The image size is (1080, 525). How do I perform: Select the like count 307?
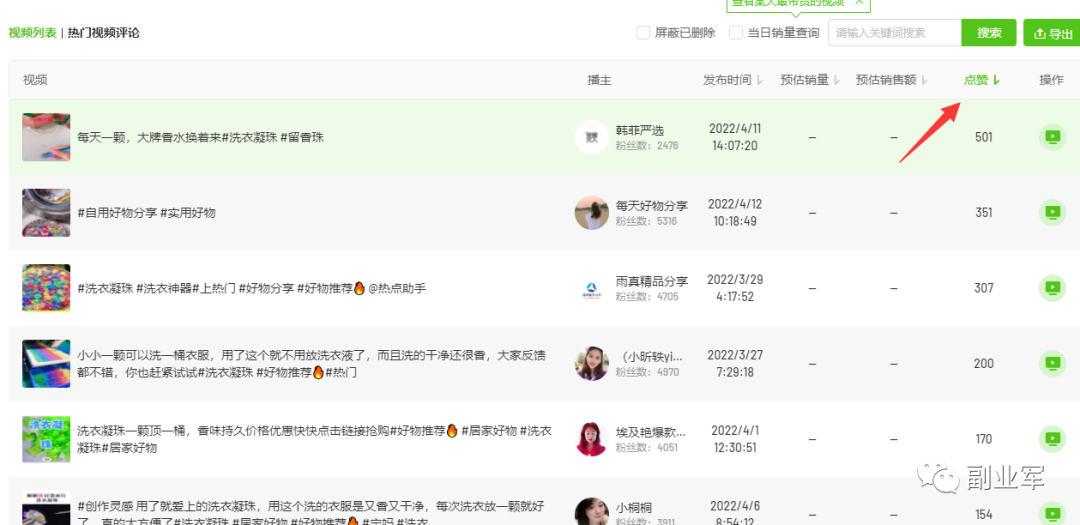pyautogui.click(x=984, y=288)
